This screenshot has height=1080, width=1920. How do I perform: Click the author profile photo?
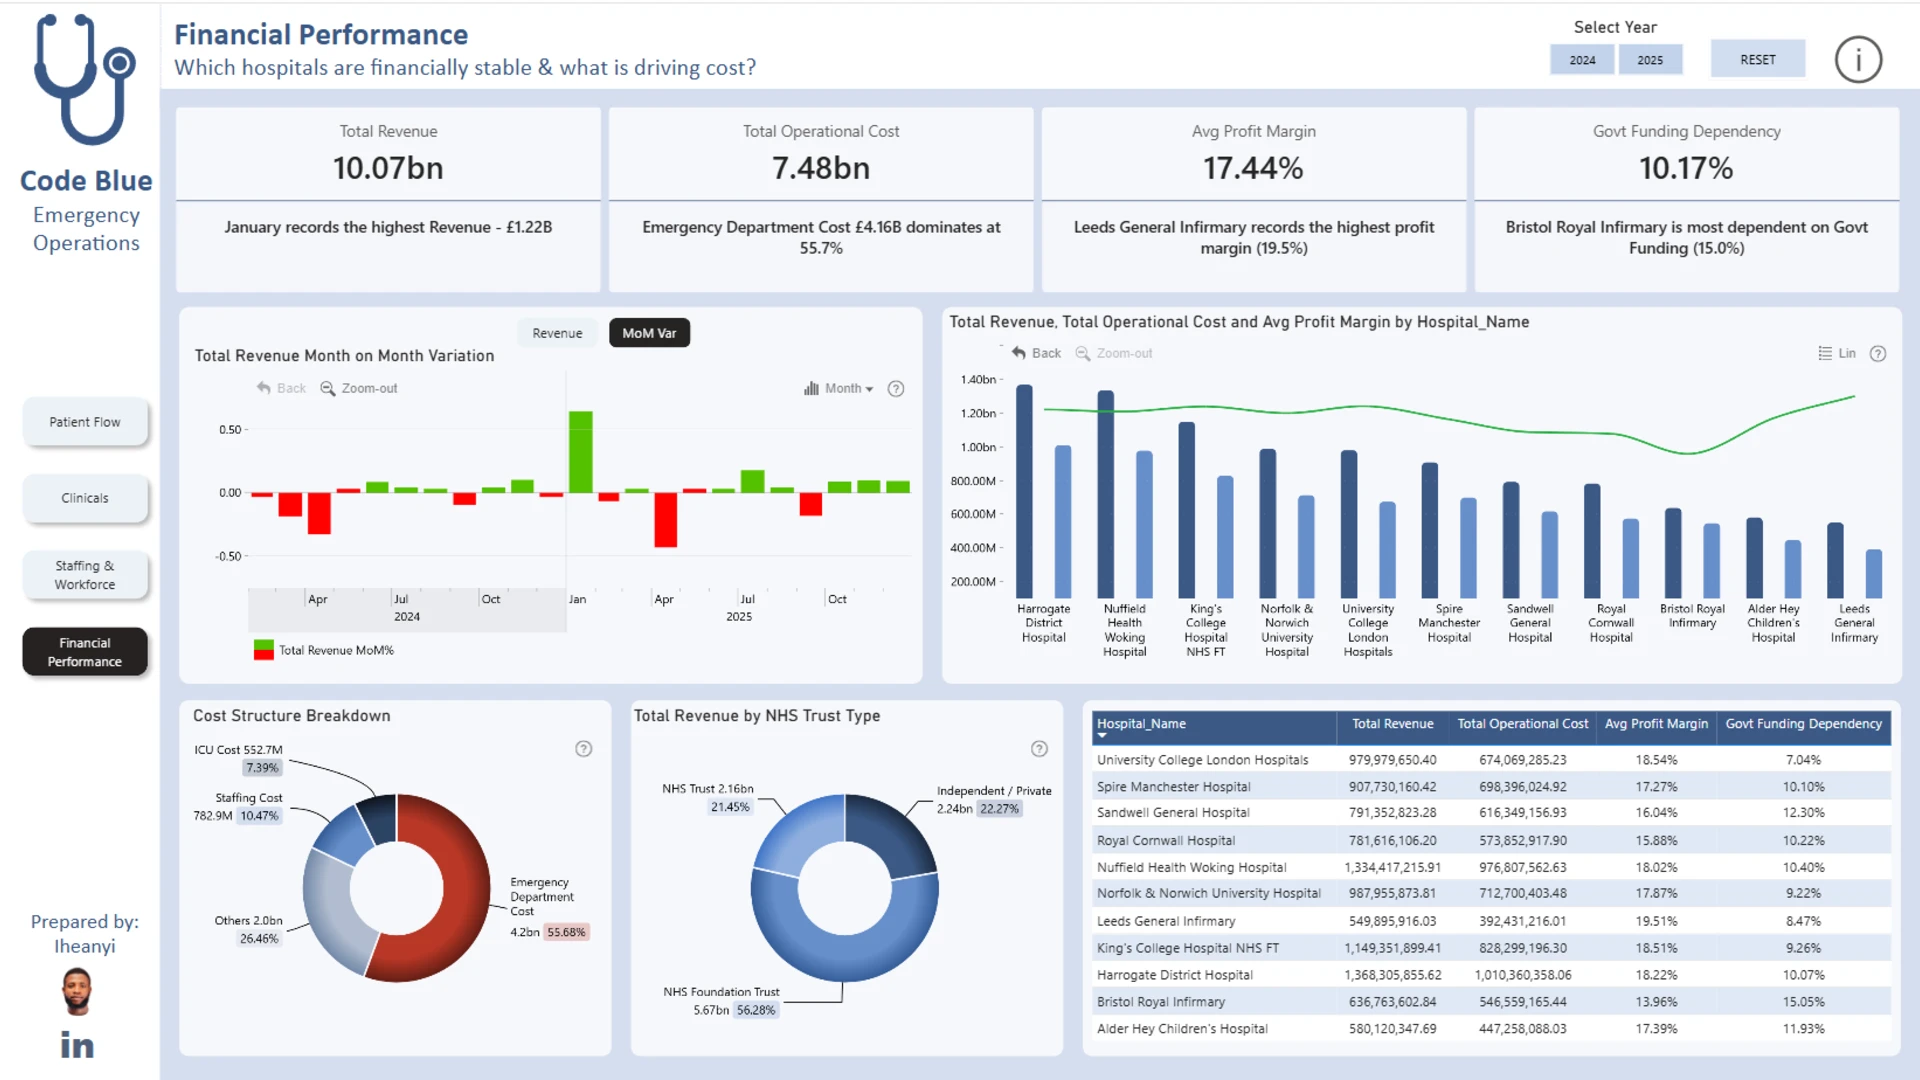tap(77, 992)
